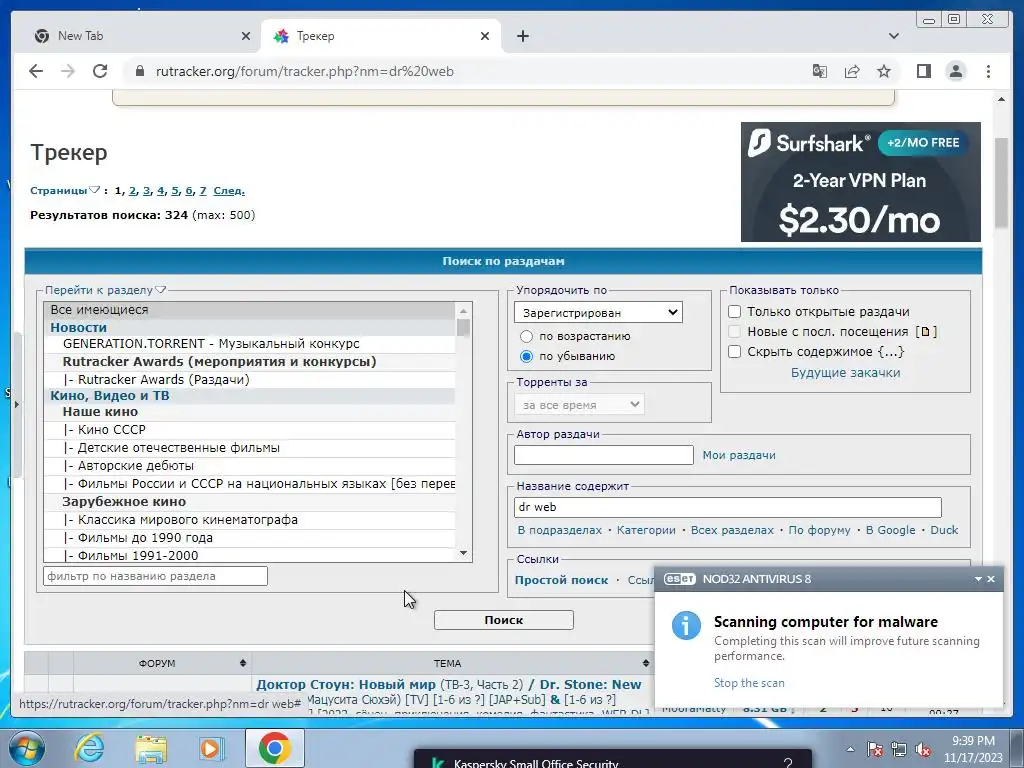The width and height of the screenshot is (1024, 768).
Task: Reload the page with the refresh icon
Action: 100,71
